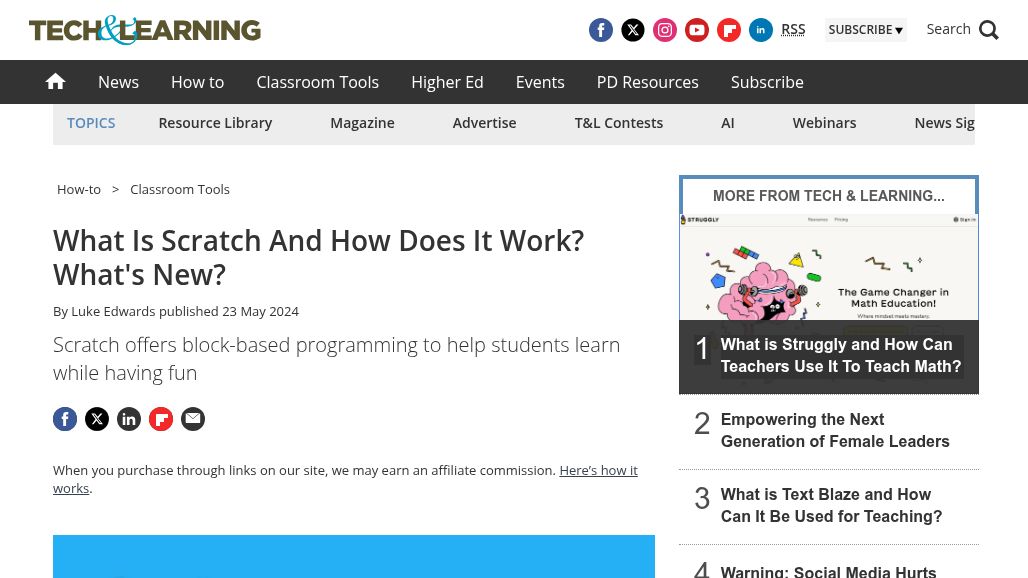Image resolution: width=1028 pixels, height=578 pixels.
Task: Select the AI topic in TOPICS bar
Action: point(728,122)
